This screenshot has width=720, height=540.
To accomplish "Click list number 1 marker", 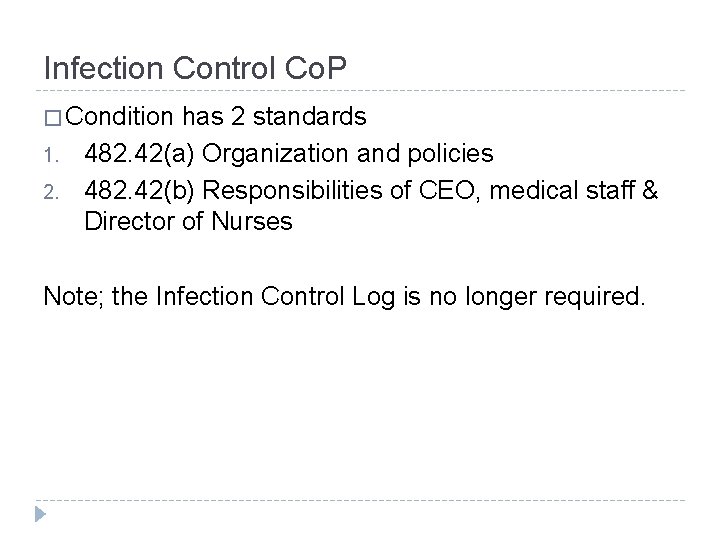I will [51, 156].
